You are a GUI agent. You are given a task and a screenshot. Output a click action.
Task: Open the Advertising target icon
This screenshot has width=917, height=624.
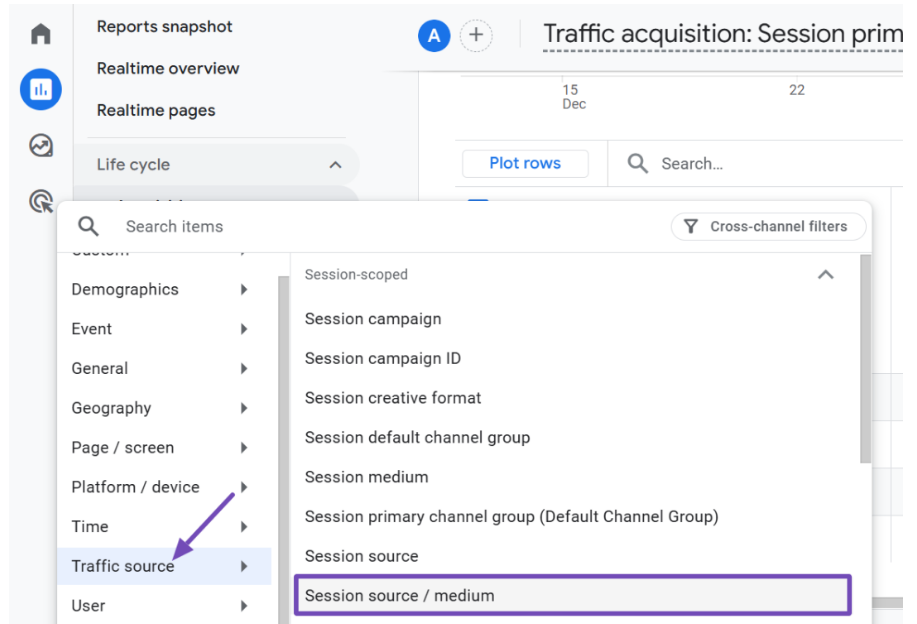40,202
